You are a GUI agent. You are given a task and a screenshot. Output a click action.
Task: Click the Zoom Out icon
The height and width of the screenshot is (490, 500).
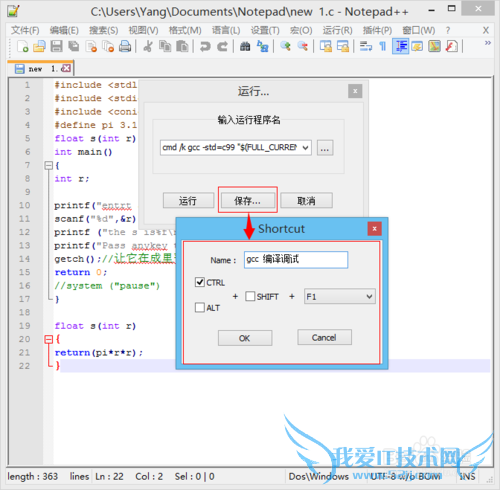303,46
